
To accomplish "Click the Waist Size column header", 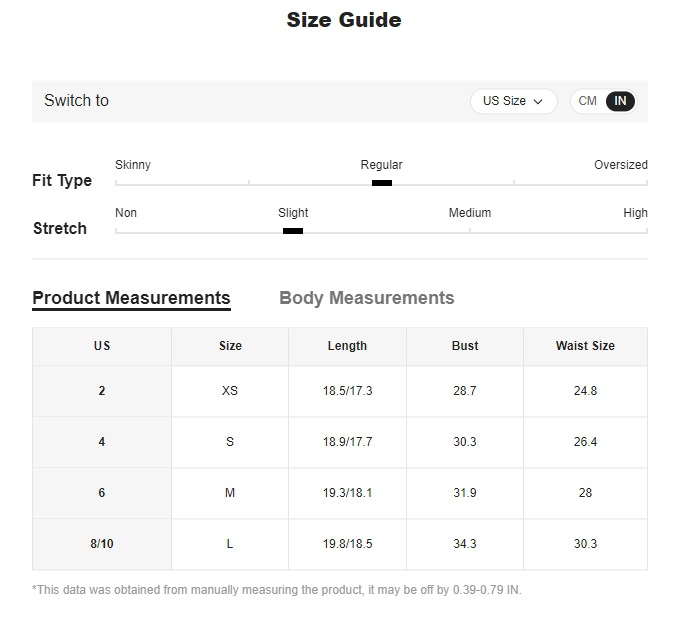I will tap(585, 346).
